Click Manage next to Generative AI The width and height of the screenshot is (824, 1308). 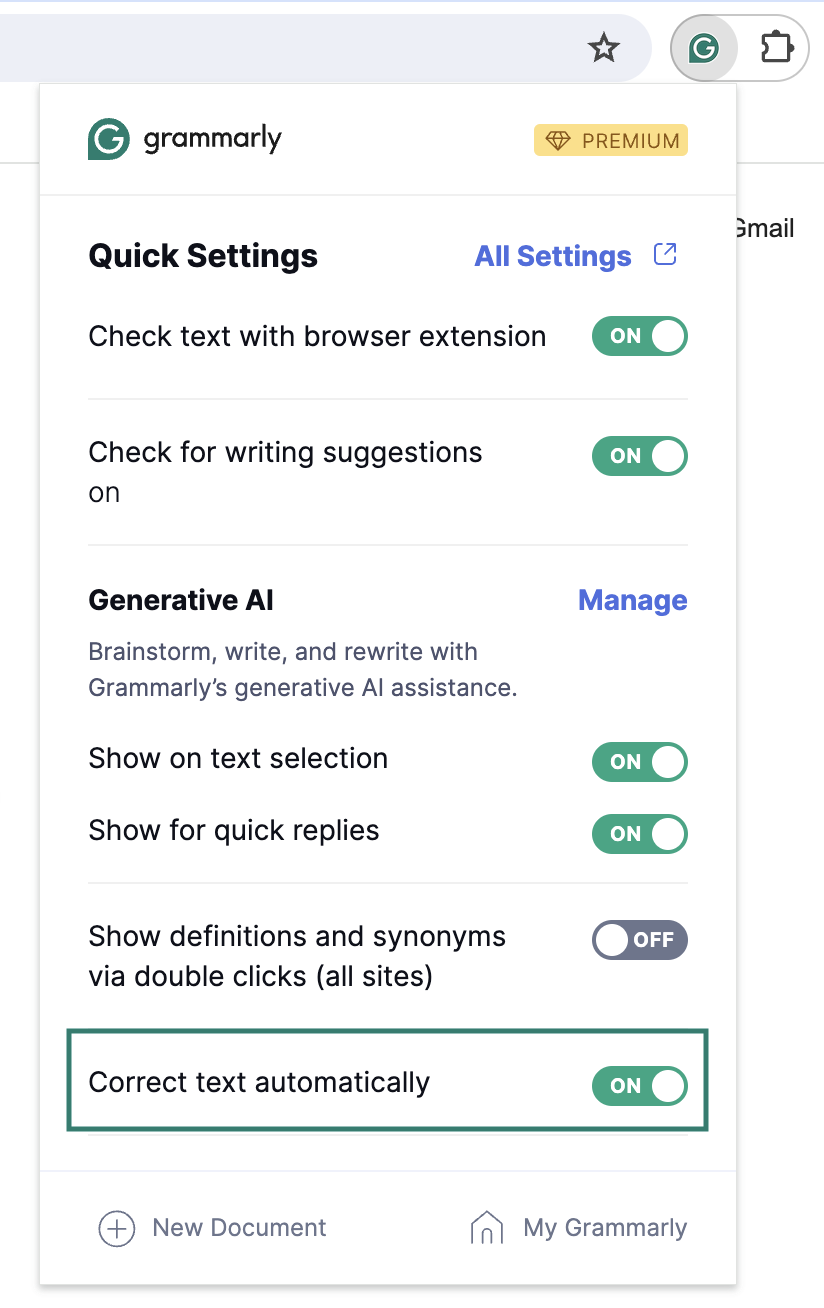coord(633,600)
